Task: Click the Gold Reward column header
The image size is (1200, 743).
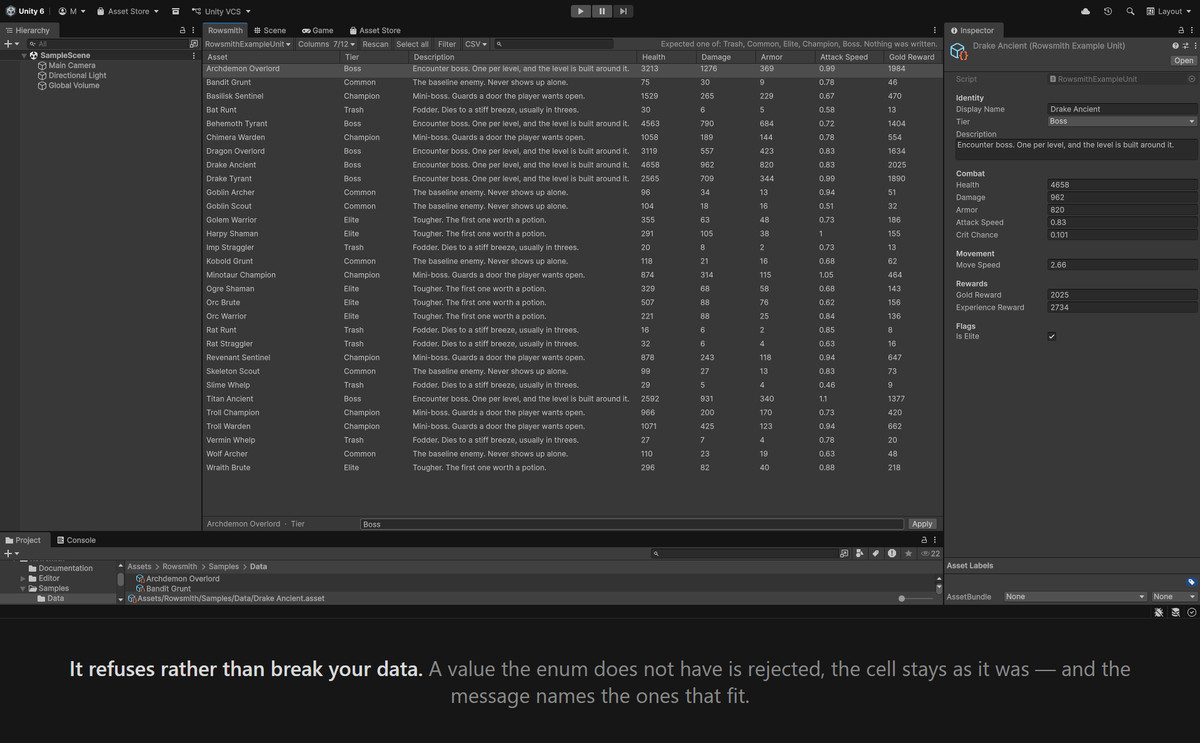Action: click(x=912, y=57)
